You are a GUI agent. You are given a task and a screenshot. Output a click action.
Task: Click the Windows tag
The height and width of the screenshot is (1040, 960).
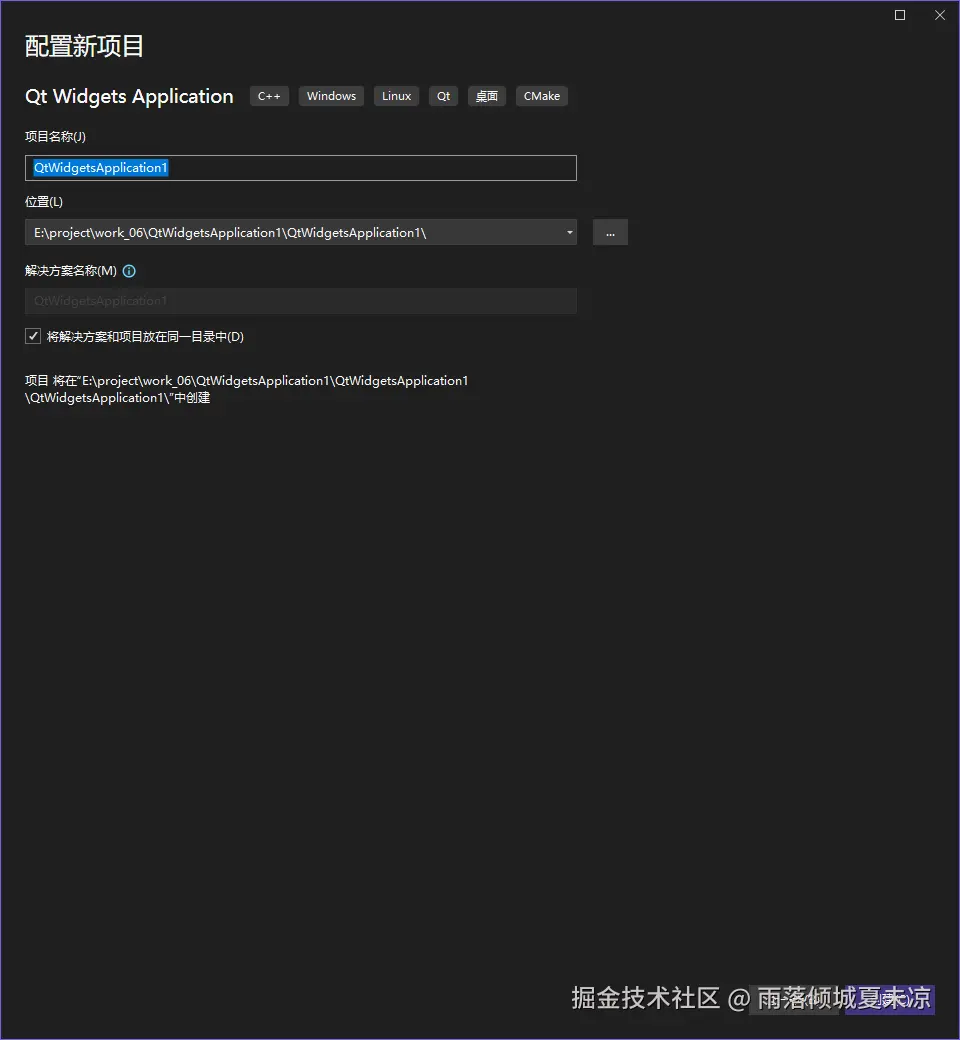click(x=331, y=96)
